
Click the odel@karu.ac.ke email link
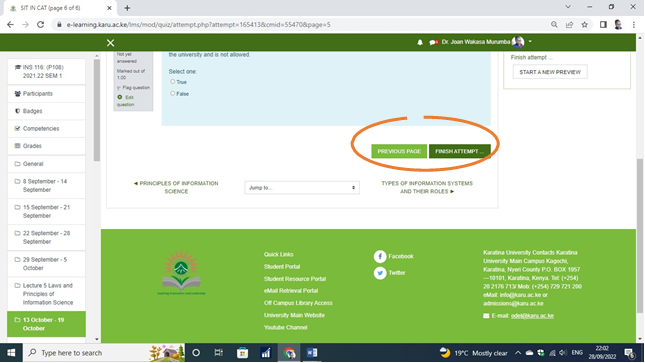point(532,316)
